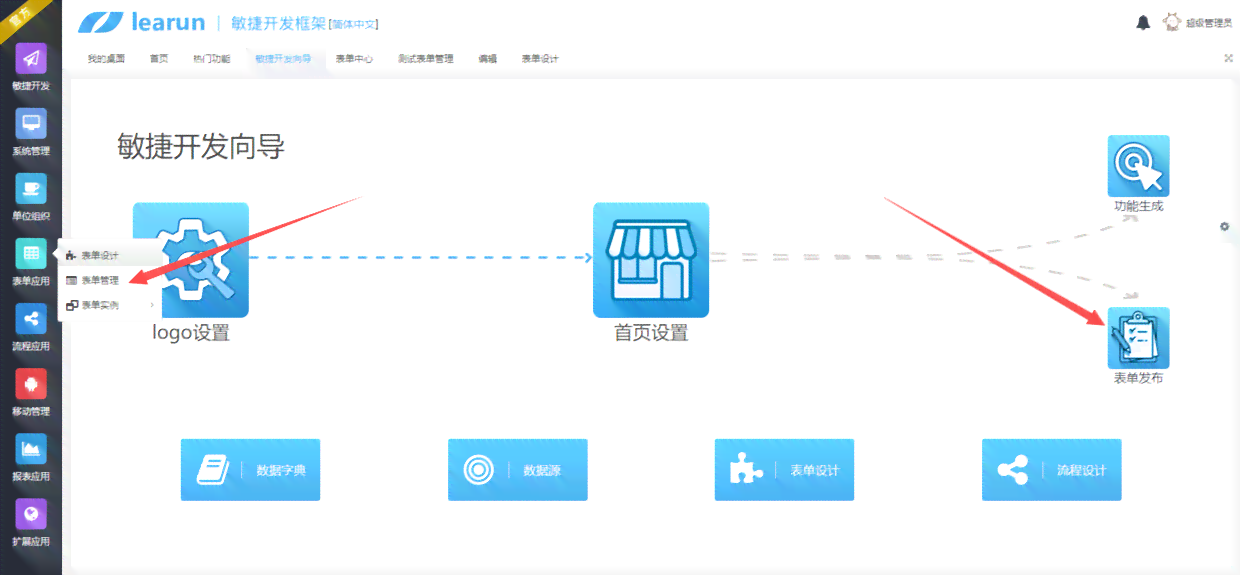Click the 表单设计 puzzle button
This screenshot has width=1240, height=575.
(x=784, y=470)
